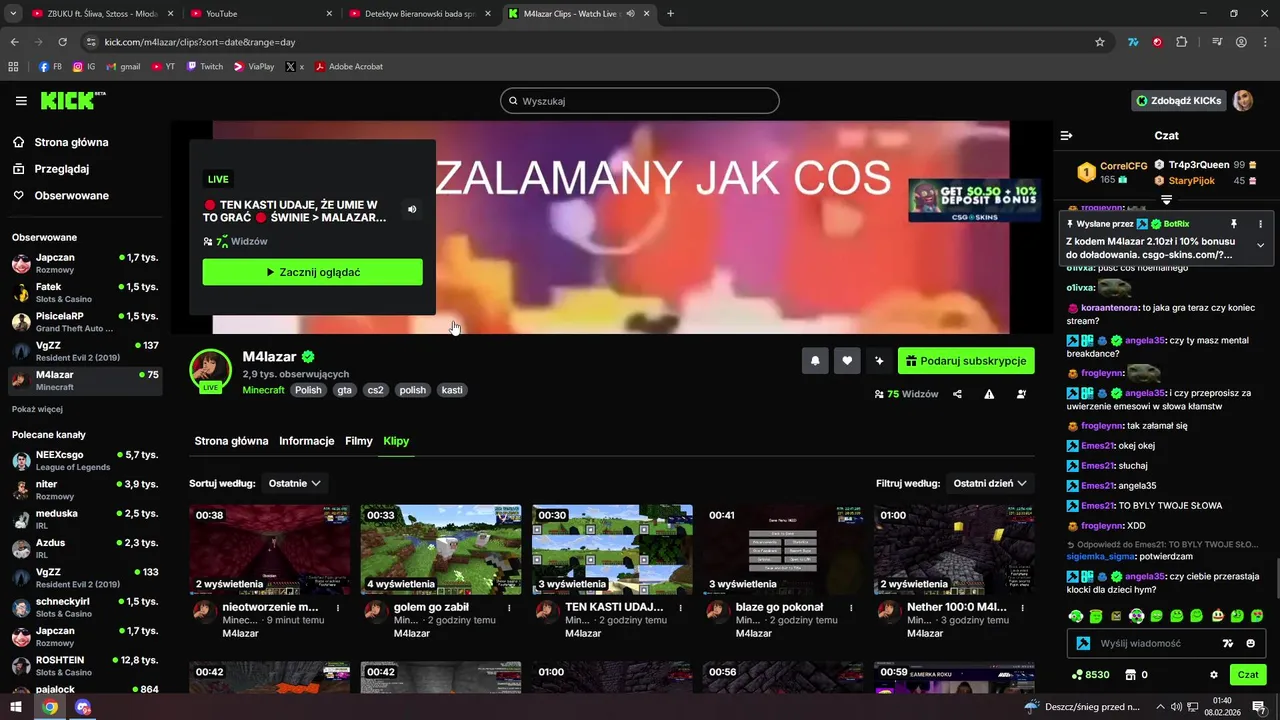Open Windows Start menu
The image size is (1280, 720).
point(16,707)
